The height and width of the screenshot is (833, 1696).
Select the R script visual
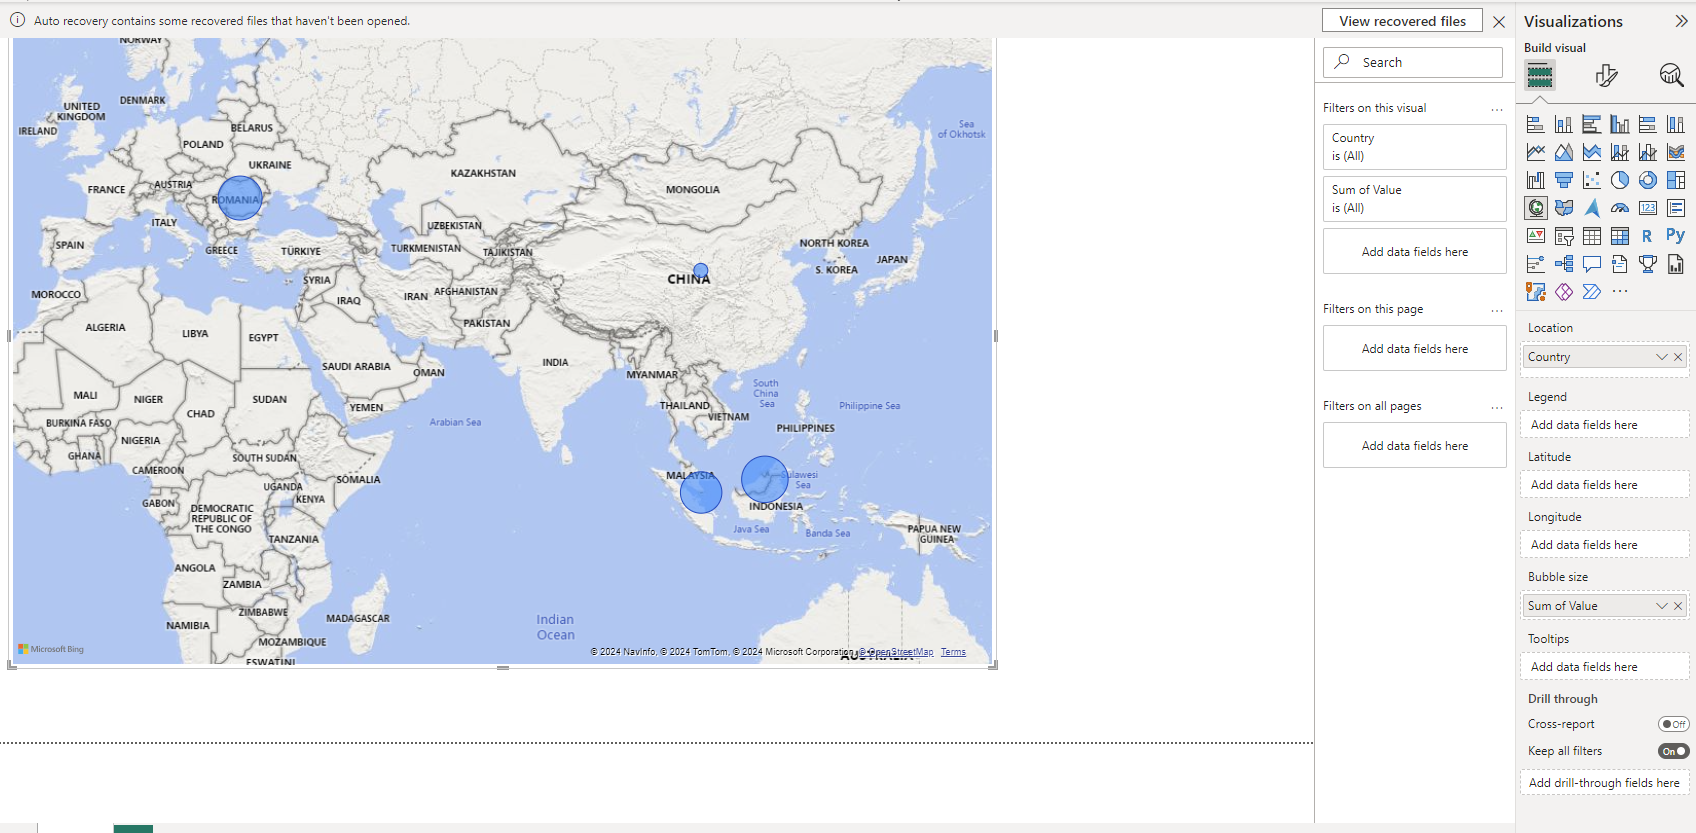(1647, 236)
